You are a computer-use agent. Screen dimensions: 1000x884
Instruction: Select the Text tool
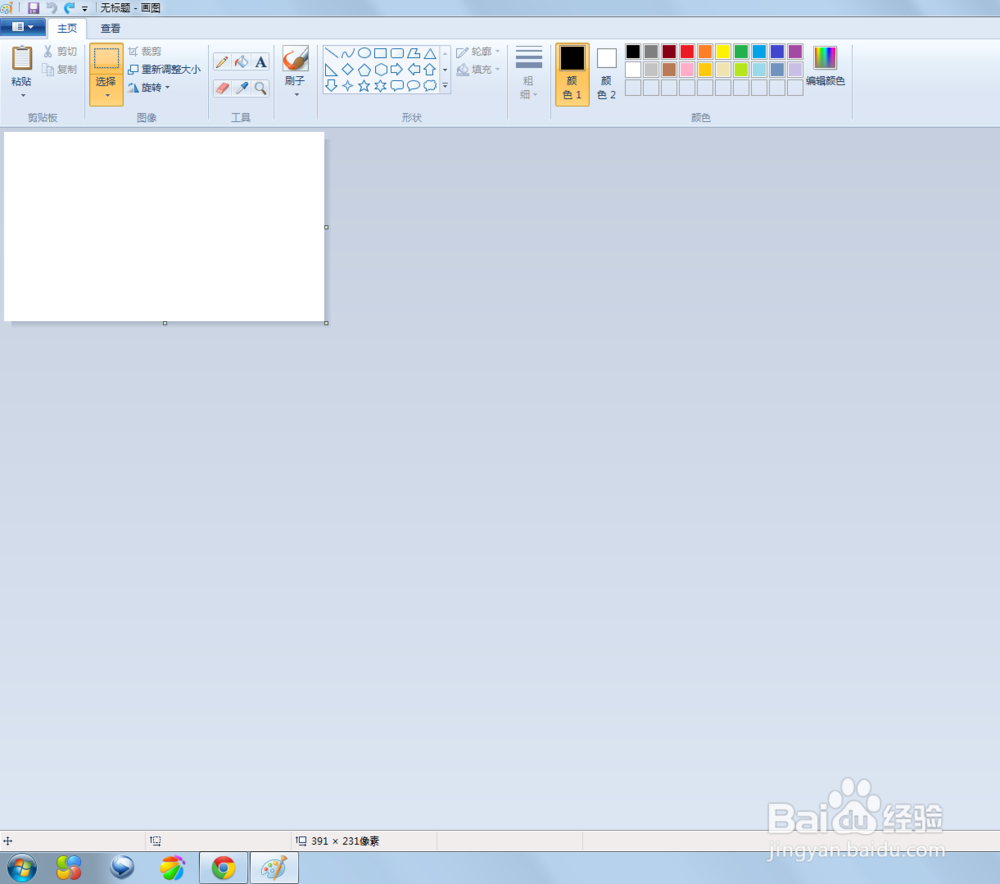tap(260, 62)
